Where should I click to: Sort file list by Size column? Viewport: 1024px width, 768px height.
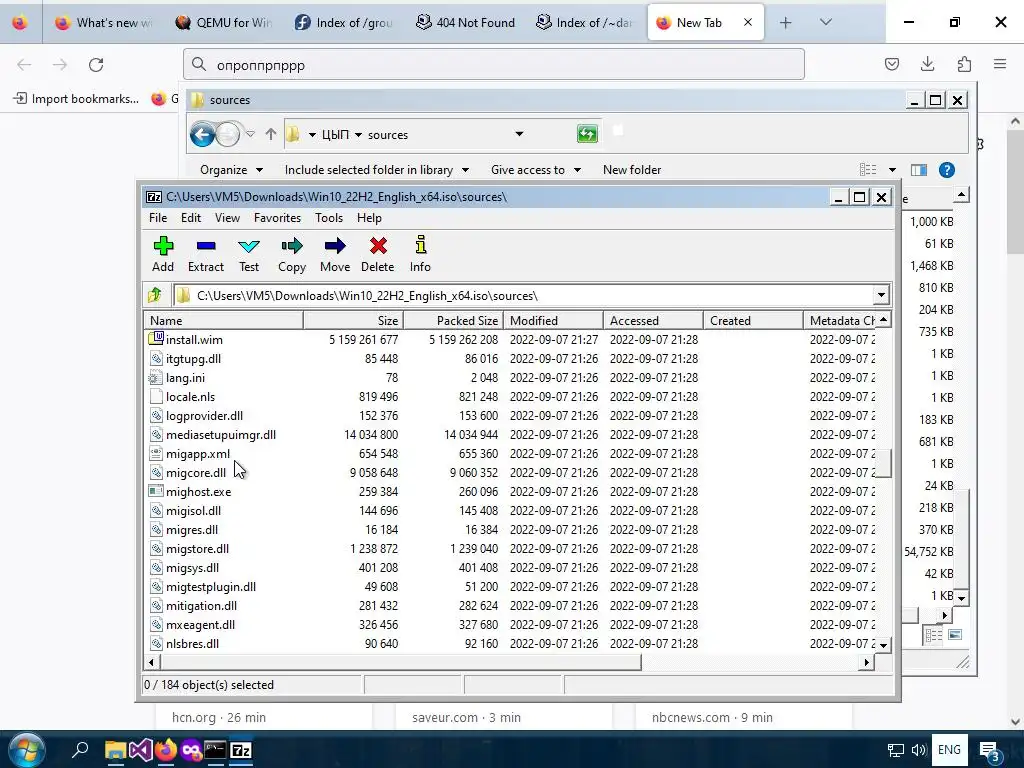tap(353, 320)
